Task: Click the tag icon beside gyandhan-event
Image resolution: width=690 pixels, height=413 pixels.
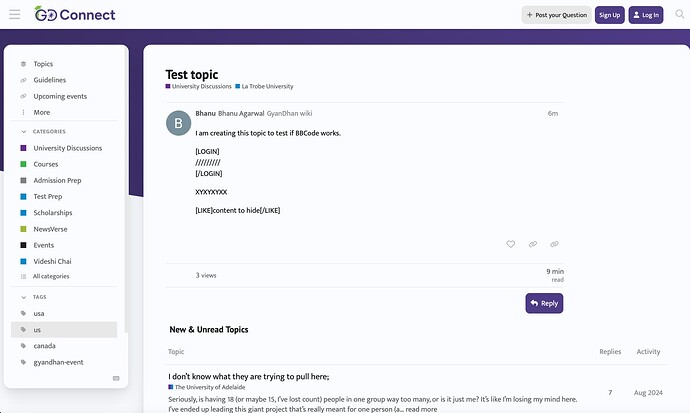Action: pos(23,362)
